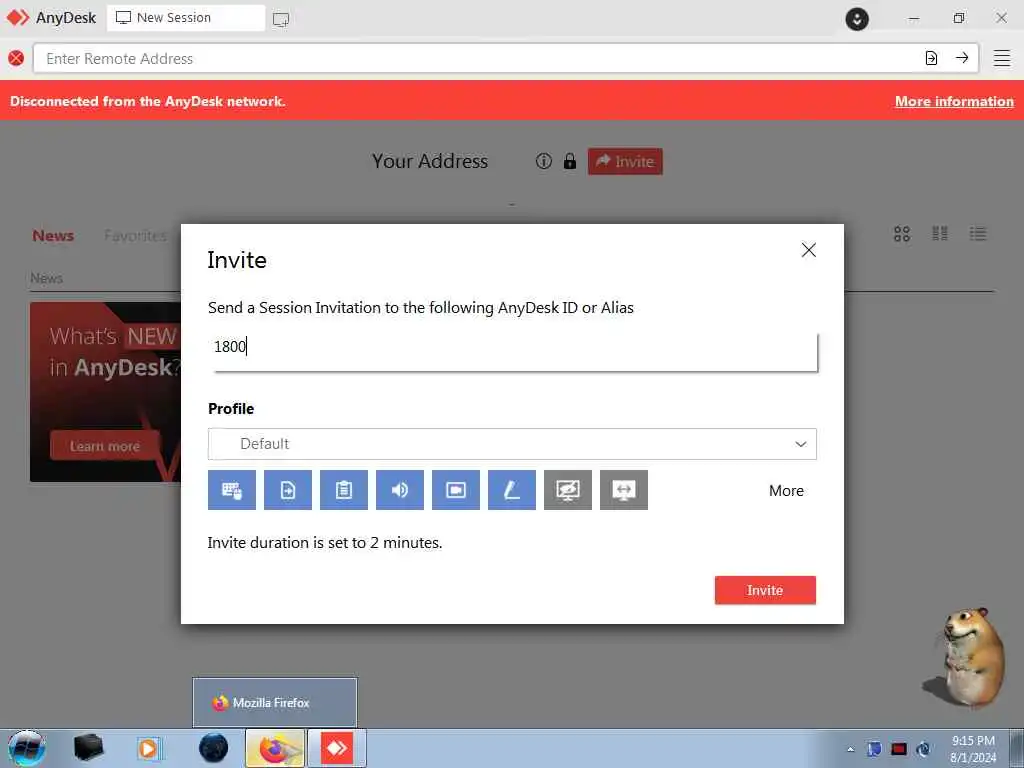Screen dimensions: 1024x768
Task: Switch to the News tab
Action: 53,236
